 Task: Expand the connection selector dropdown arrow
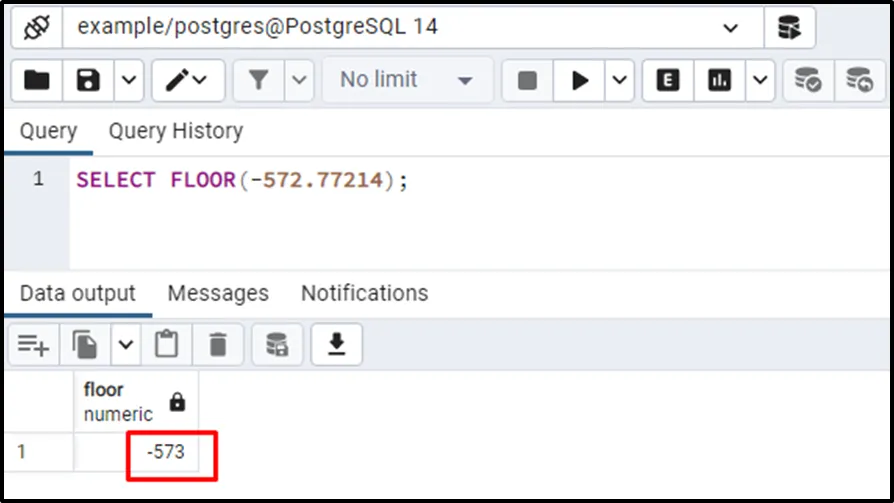pos(730,28)
